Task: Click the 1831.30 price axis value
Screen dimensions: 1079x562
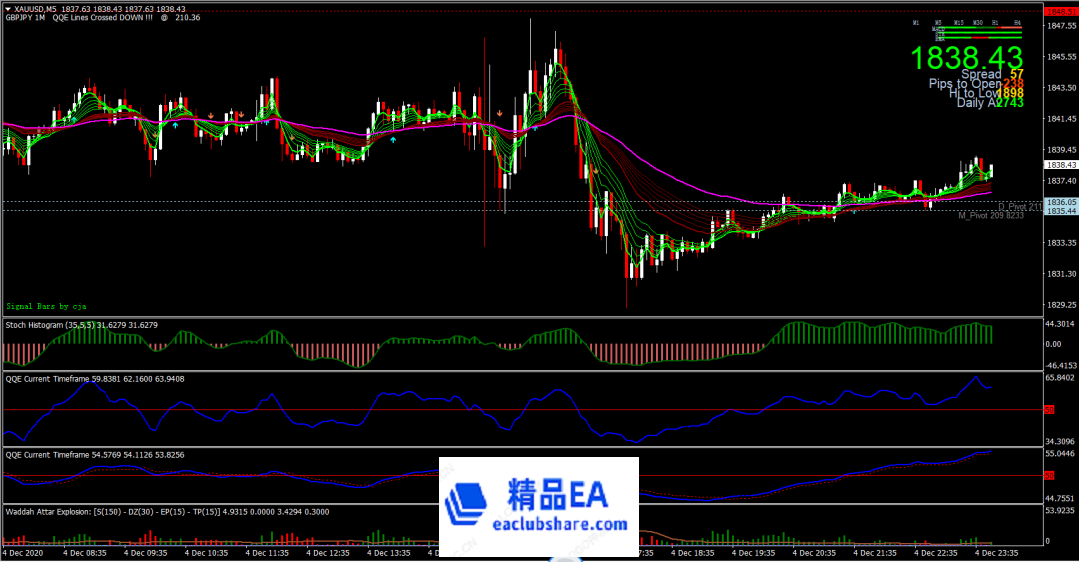Action: point(1061,273)
